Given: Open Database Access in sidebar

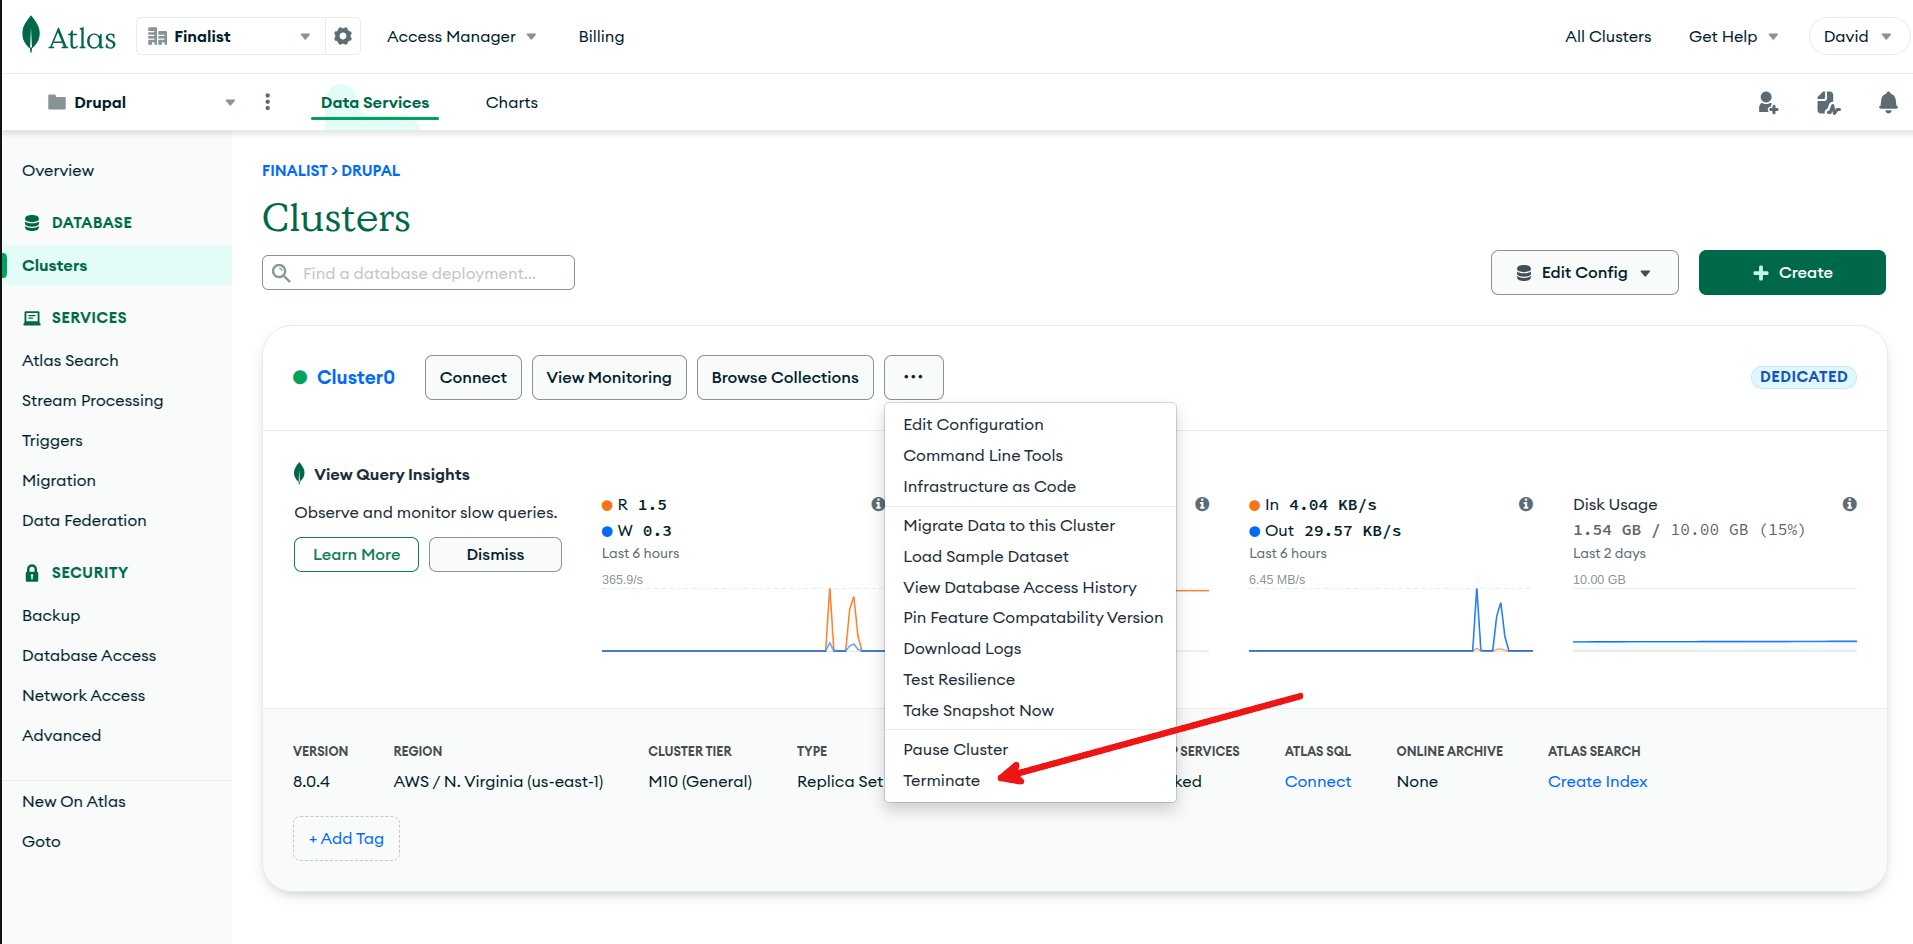Looking at the screenshot, I should click(x=89, y=655).
